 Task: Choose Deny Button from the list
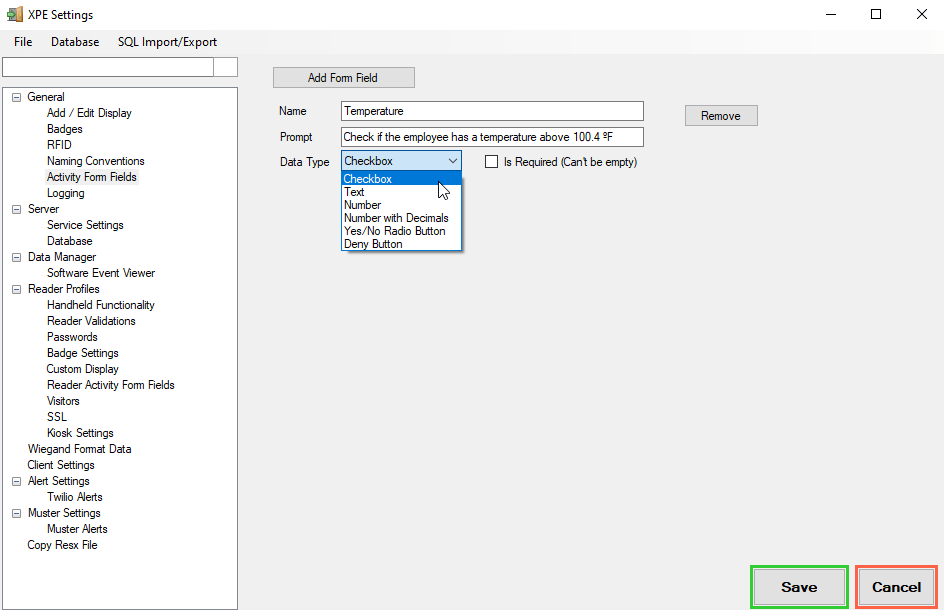[401, 244]
